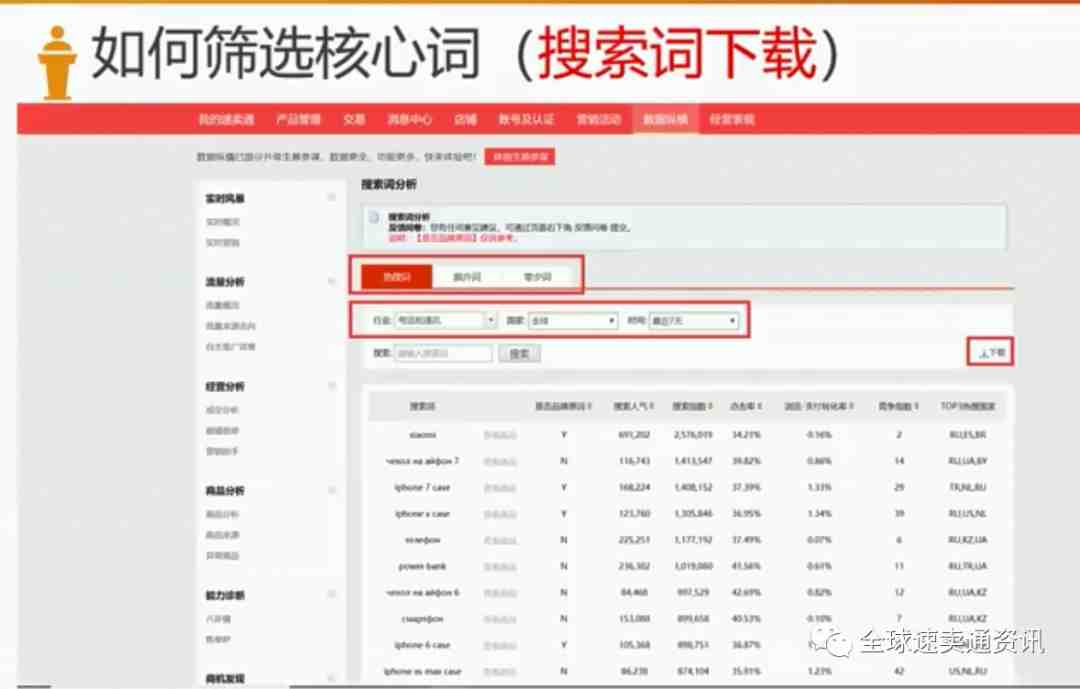Sort the table by 搜索指数 column
This screenshot has width=1080, height=689.
coord(692,407)
